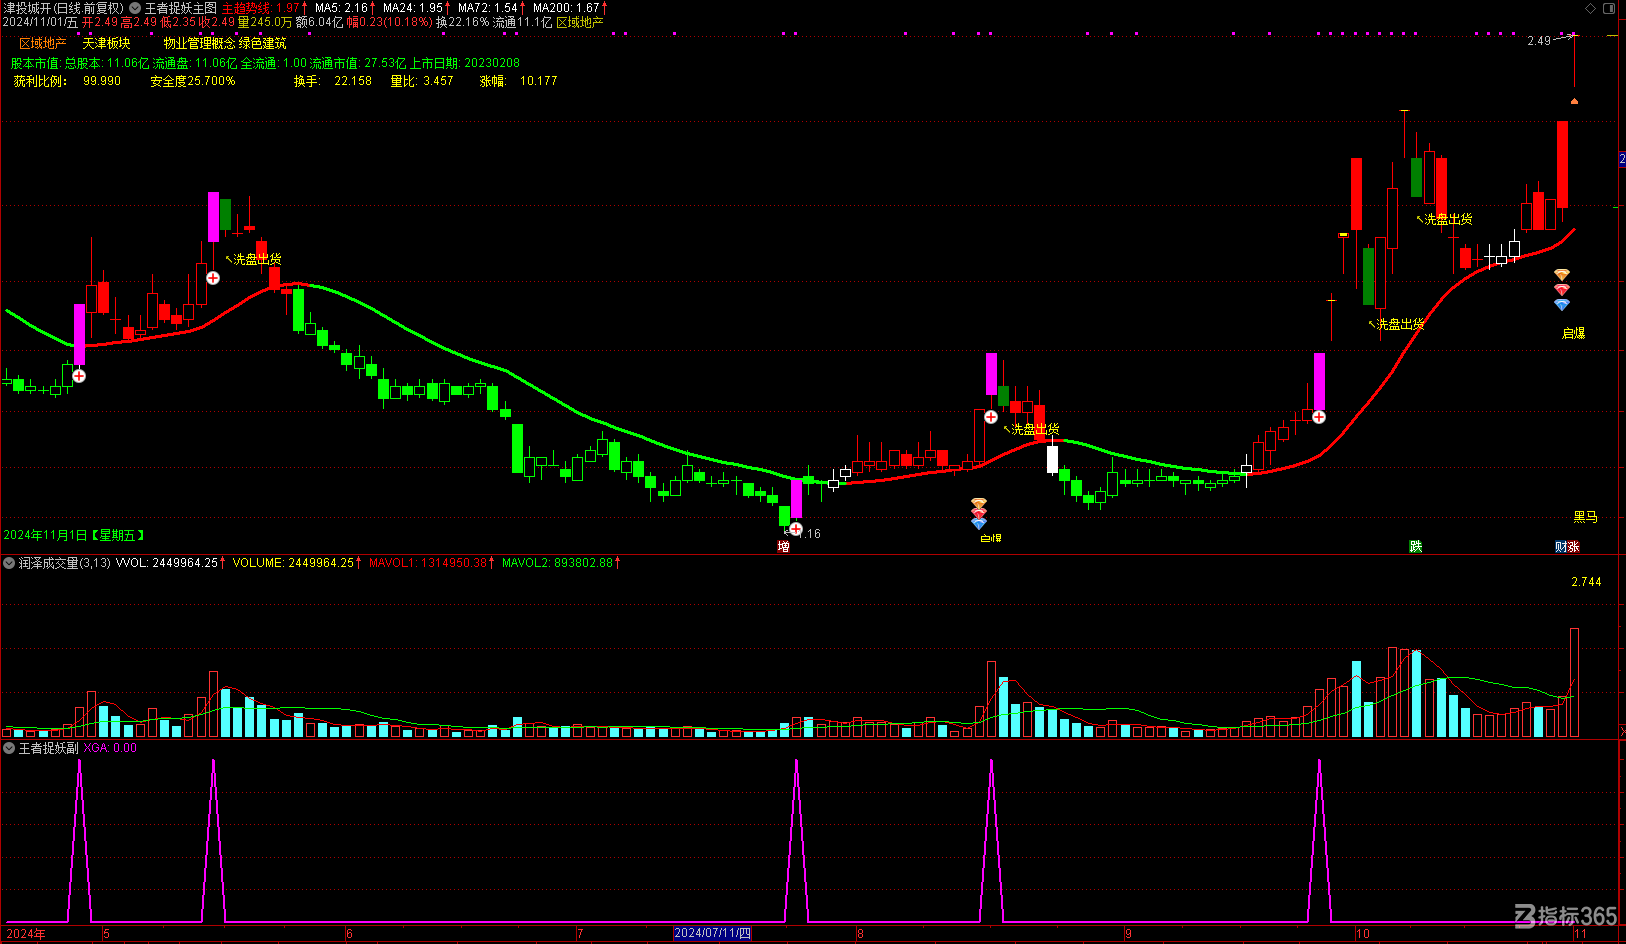Click the latest tall red candlestick
The image size is (1626, 944).
tap(1562, 165)
